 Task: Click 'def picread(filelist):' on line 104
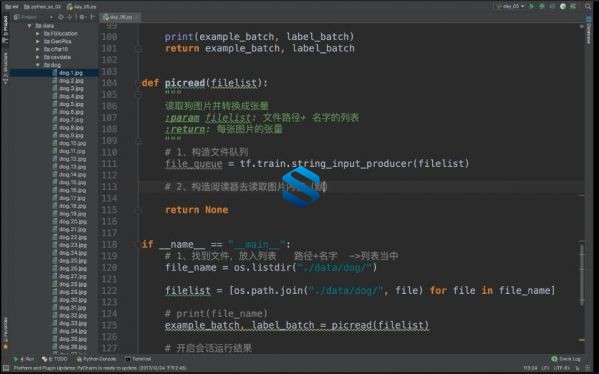[205, 83]
